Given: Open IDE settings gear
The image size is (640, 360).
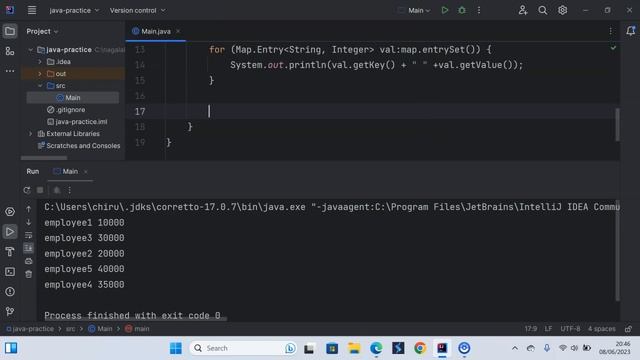Looking at the screenshot, I should coord(562,10).
